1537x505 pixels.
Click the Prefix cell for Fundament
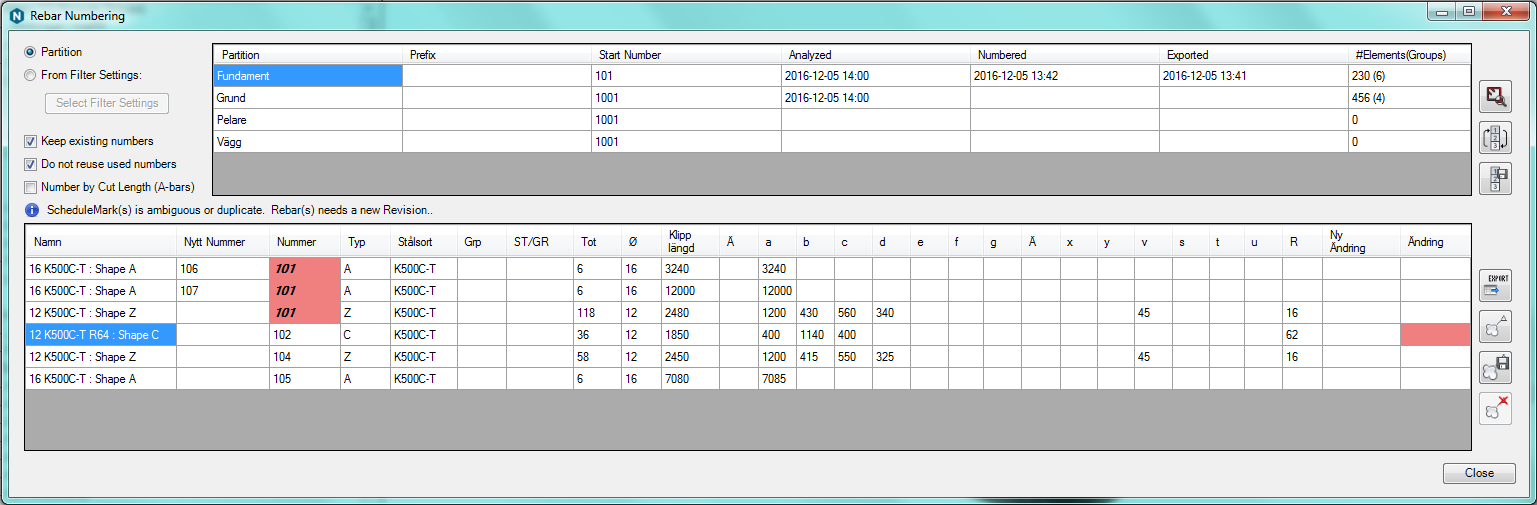pos(497,76)
